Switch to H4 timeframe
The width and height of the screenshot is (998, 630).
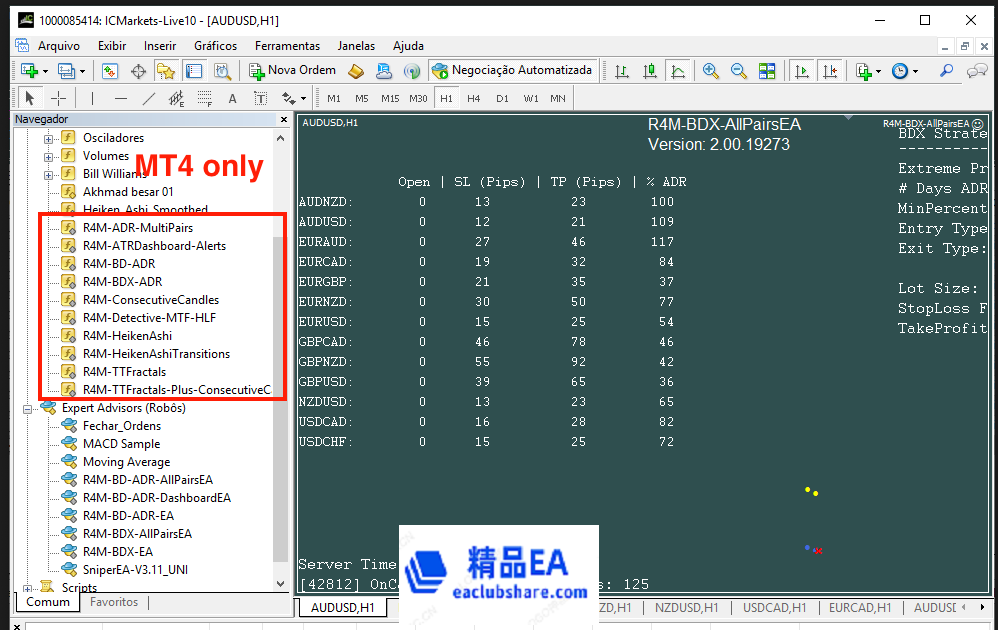pyautogui.click(x=474, y=99)
